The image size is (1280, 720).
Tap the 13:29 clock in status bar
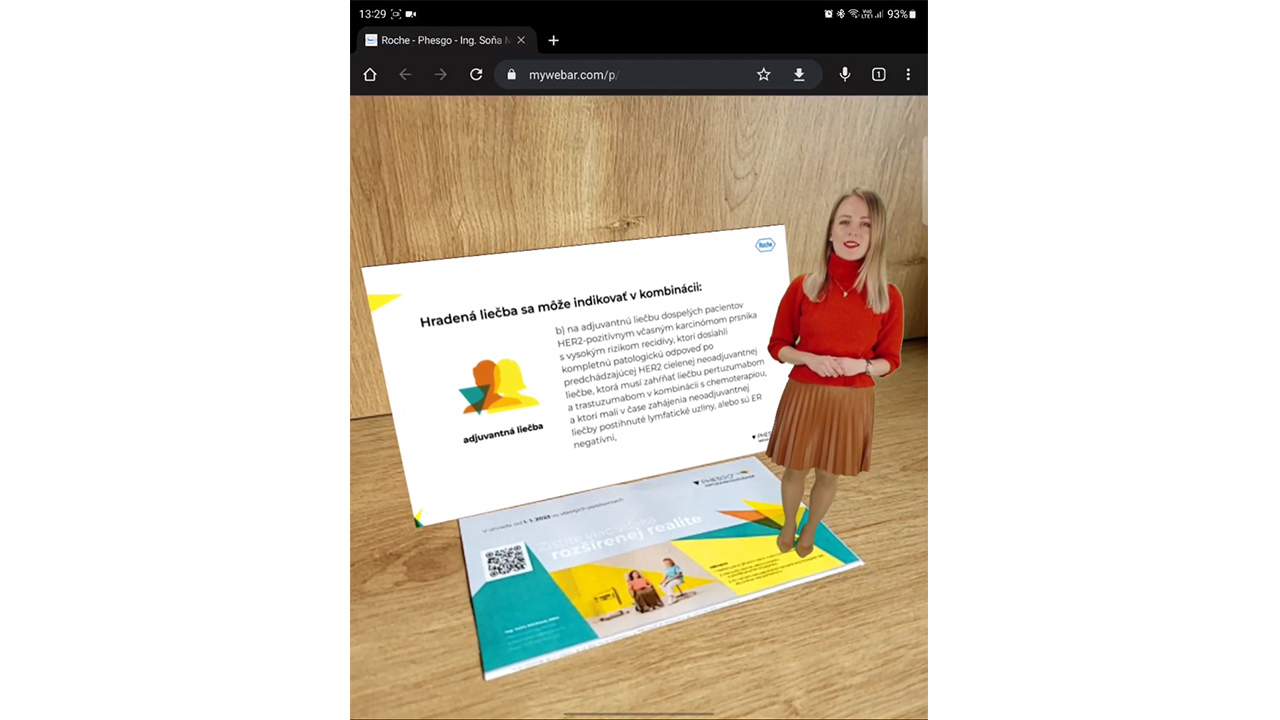click(372, 14)
